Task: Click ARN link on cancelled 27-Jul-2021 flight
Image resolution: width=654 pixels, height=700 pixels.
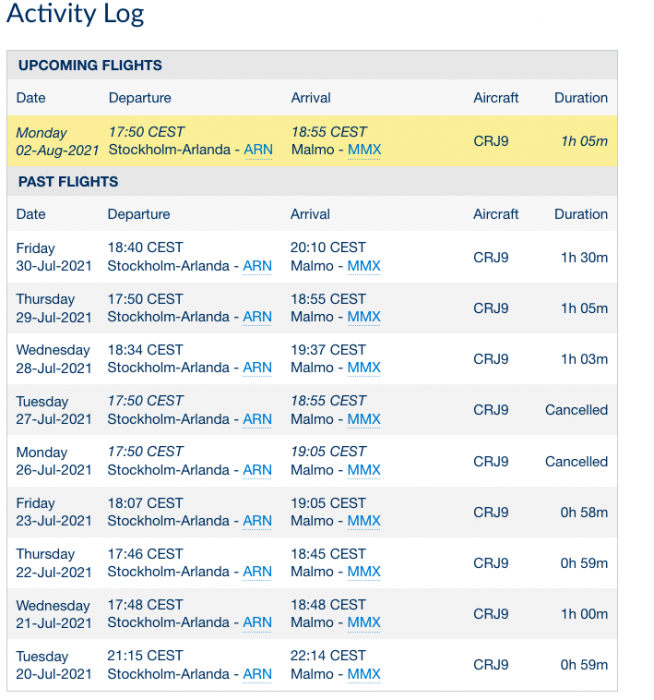Action: point(258,419)
